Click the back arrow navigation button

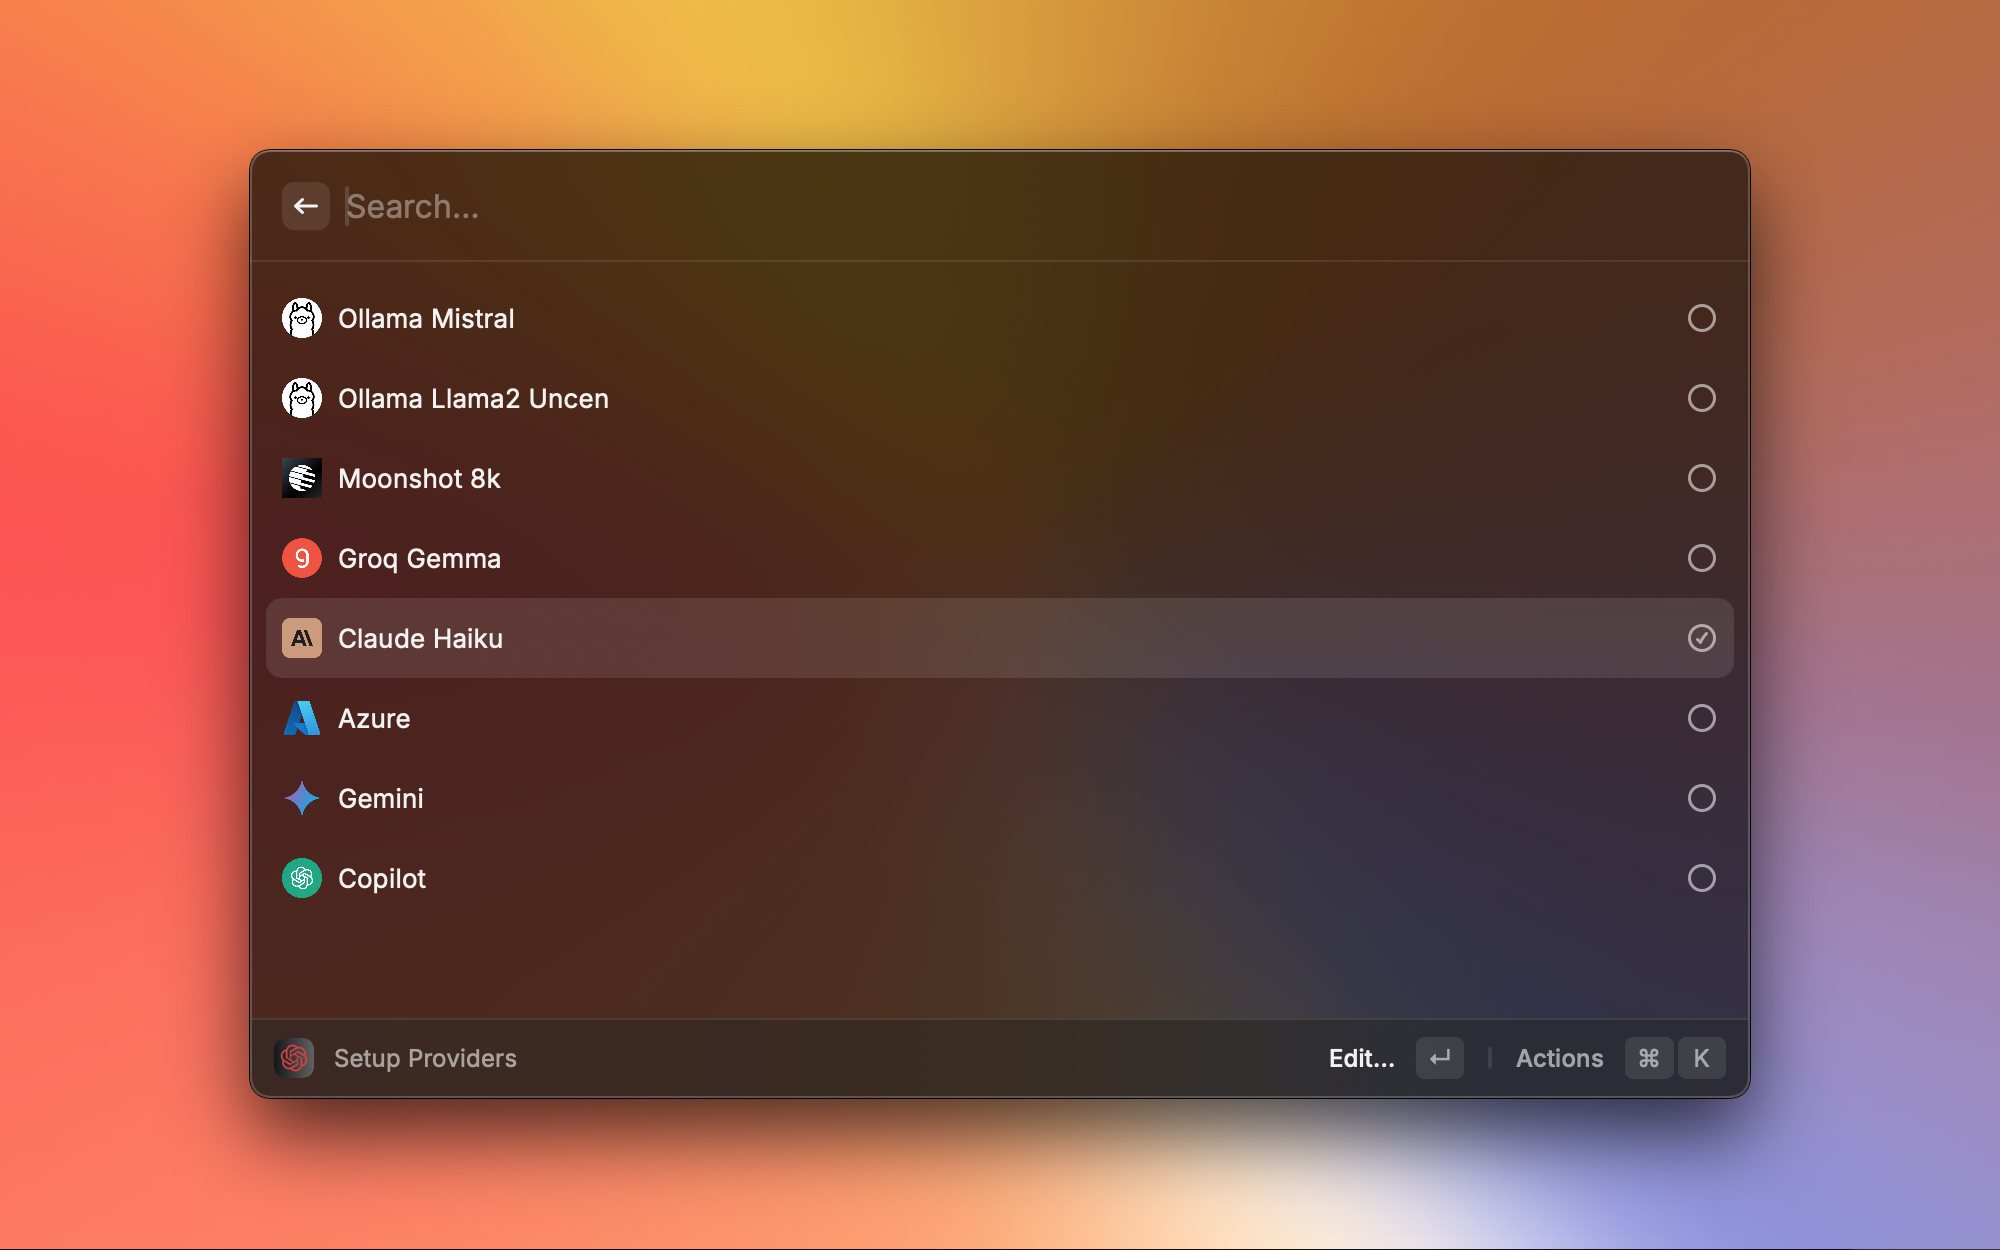pos(305,206)
